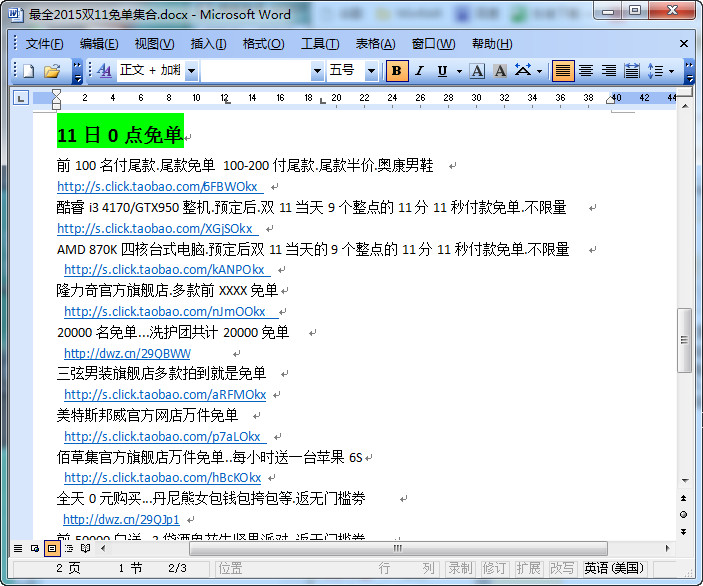
Task: Click the horizontal scrollbar thumb
Action: coord(398,548)
